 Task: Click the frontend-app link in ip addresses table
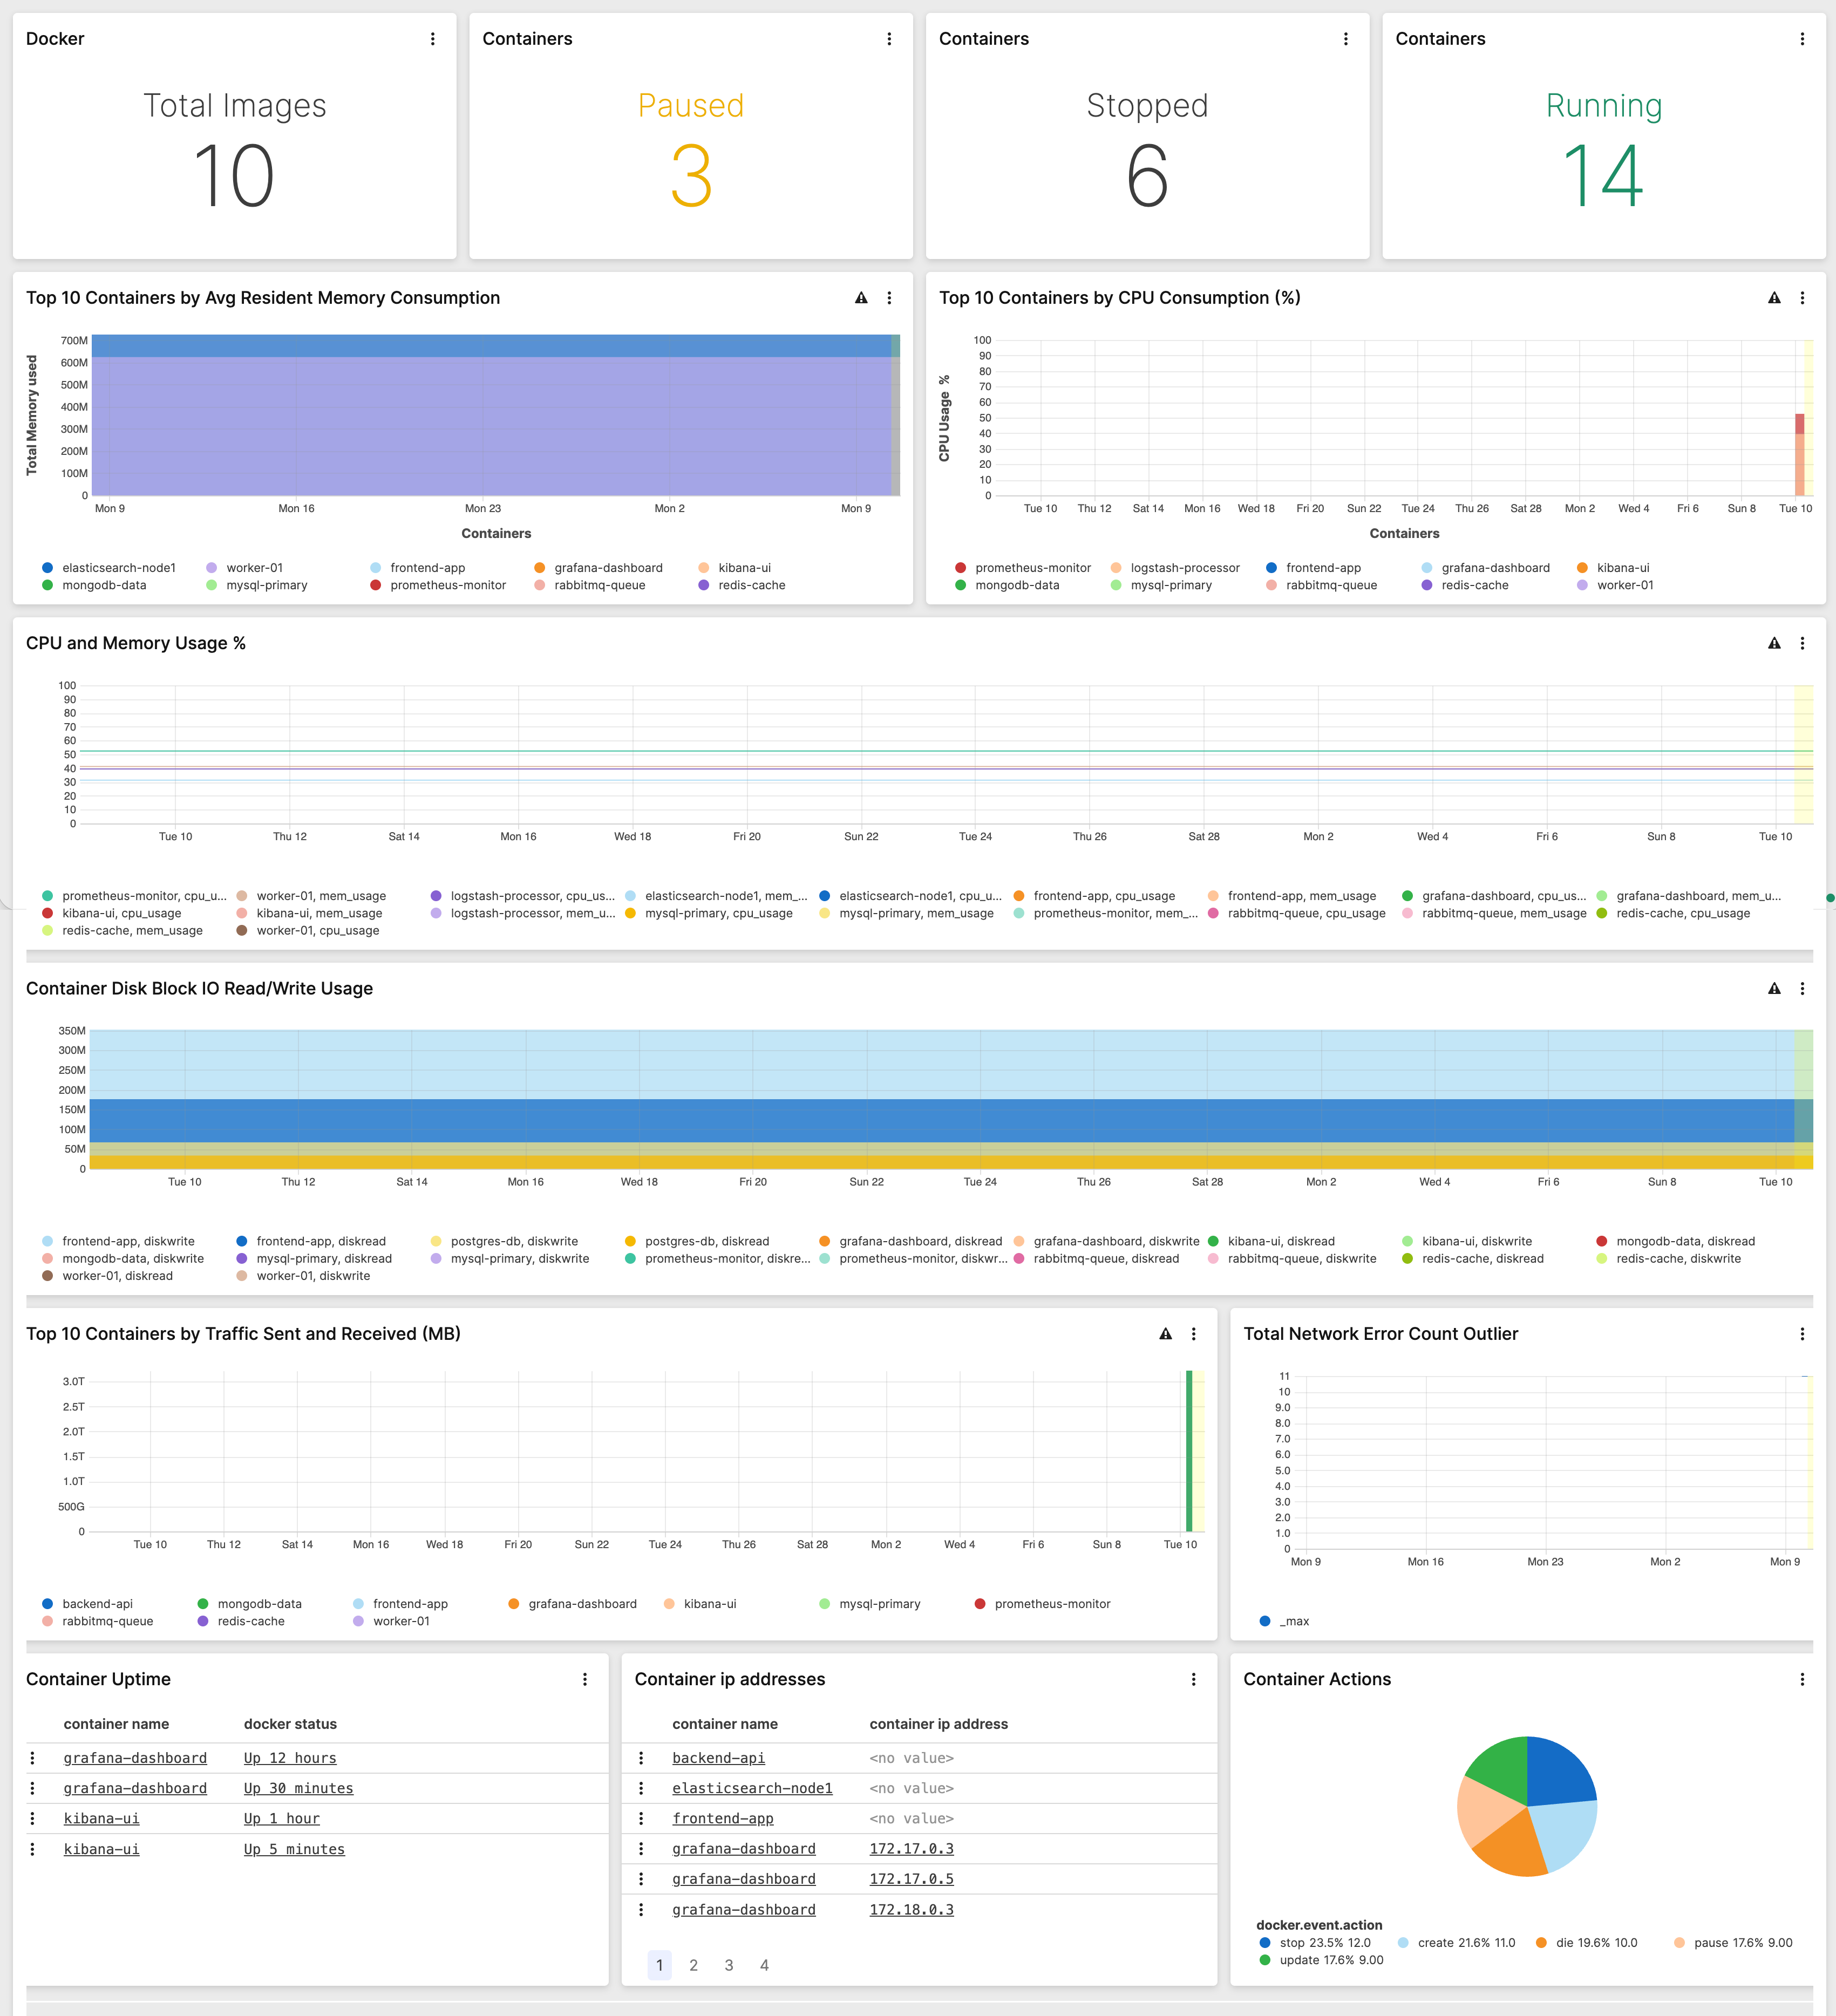(x=722, y=1818)
